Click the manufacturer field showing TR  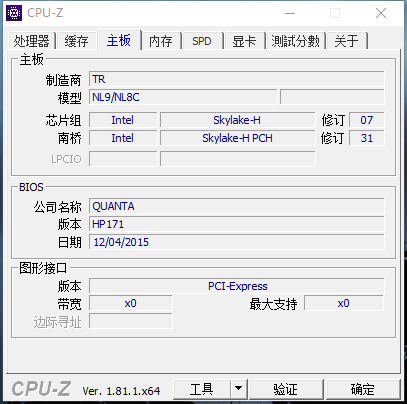tap(237, 79)
